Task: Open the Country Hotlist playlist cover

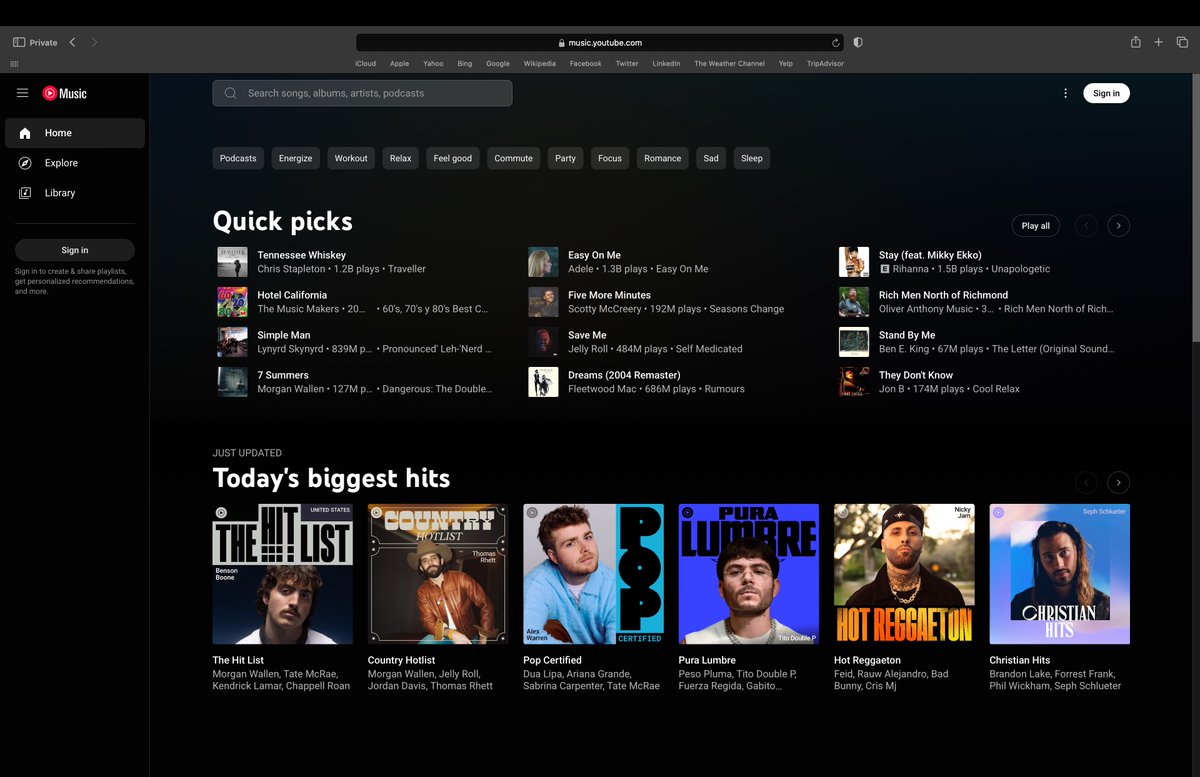Action: (x=438, y=574)
